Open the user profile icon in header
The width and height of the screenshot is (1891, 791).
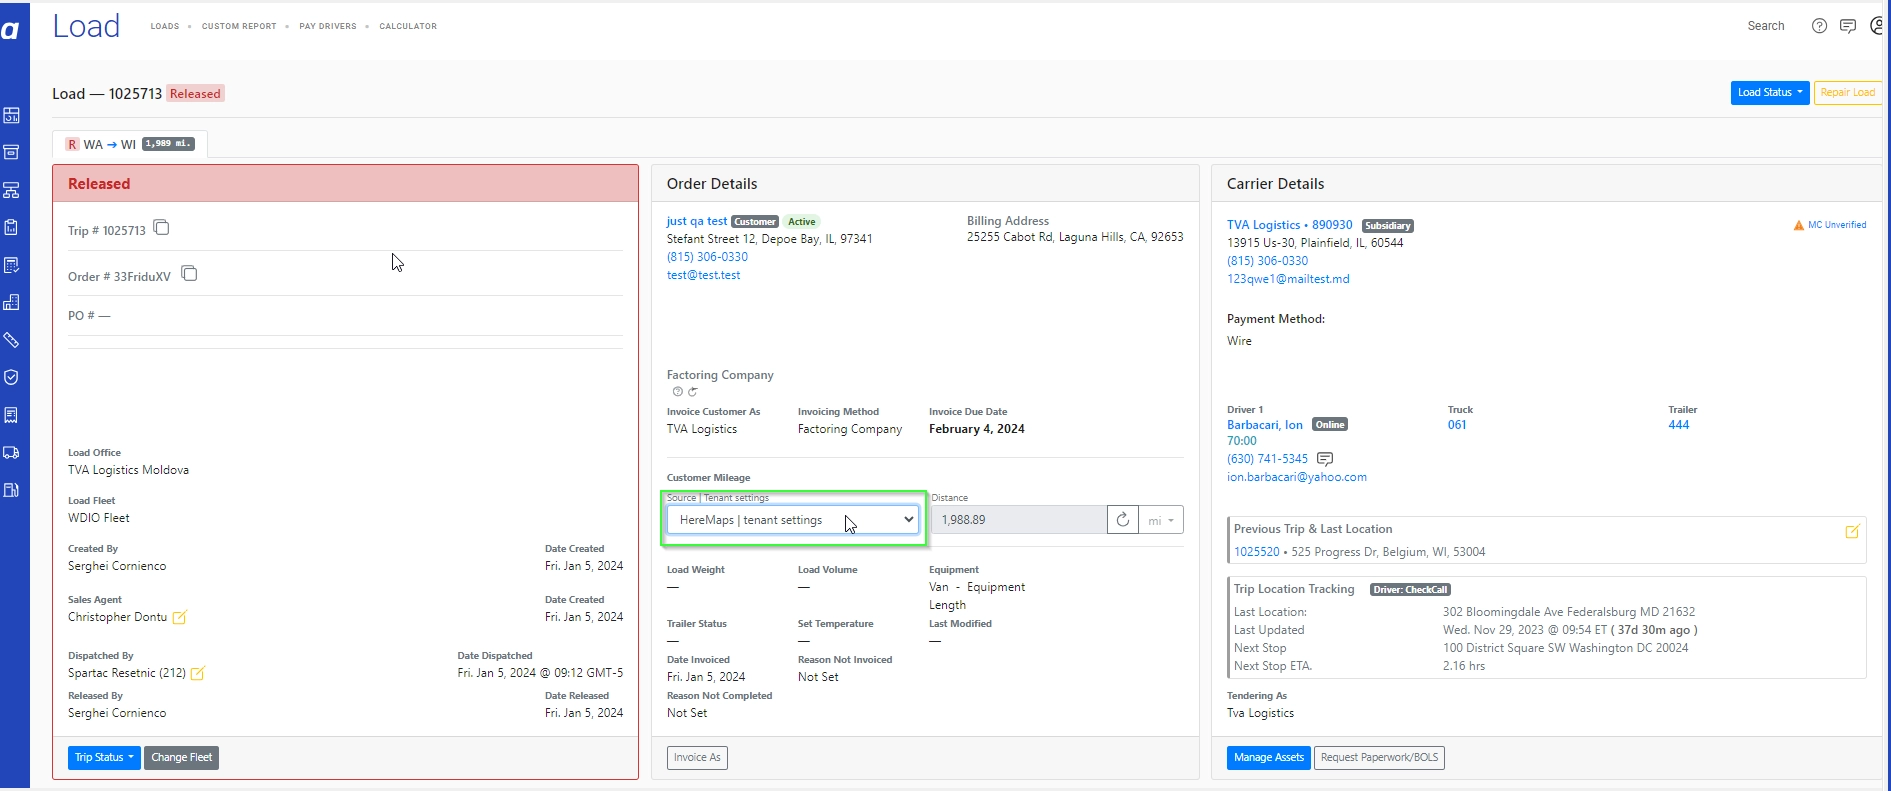coord(1877,26)
